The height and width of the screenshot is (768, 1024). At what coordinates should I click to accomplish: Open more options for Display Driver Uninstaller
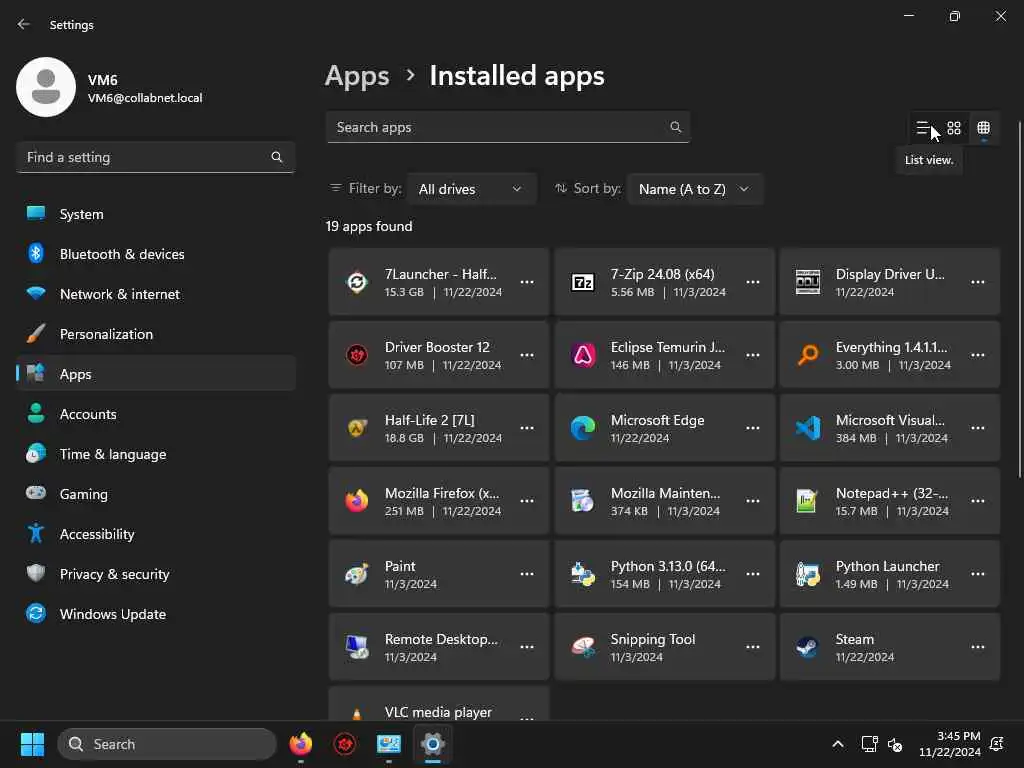click(x=978, y=282)
